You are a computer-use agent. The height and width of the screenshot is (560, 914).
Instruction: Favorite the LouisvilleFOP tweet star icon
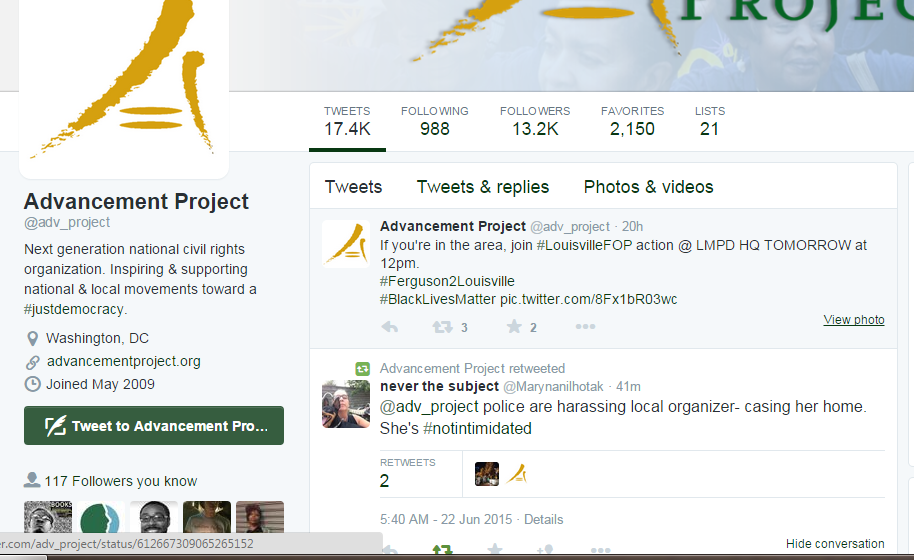click(x=514, y=326)
